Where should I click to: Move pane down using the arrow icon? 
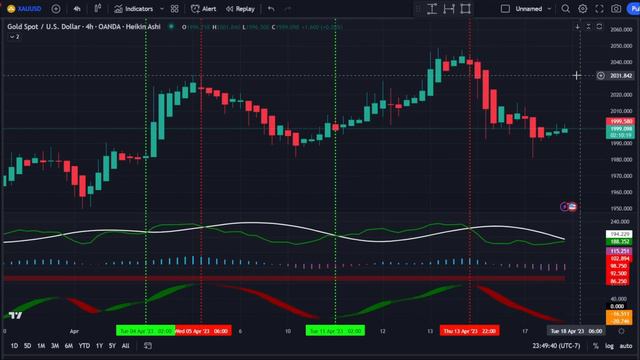[x=578, y=27]
